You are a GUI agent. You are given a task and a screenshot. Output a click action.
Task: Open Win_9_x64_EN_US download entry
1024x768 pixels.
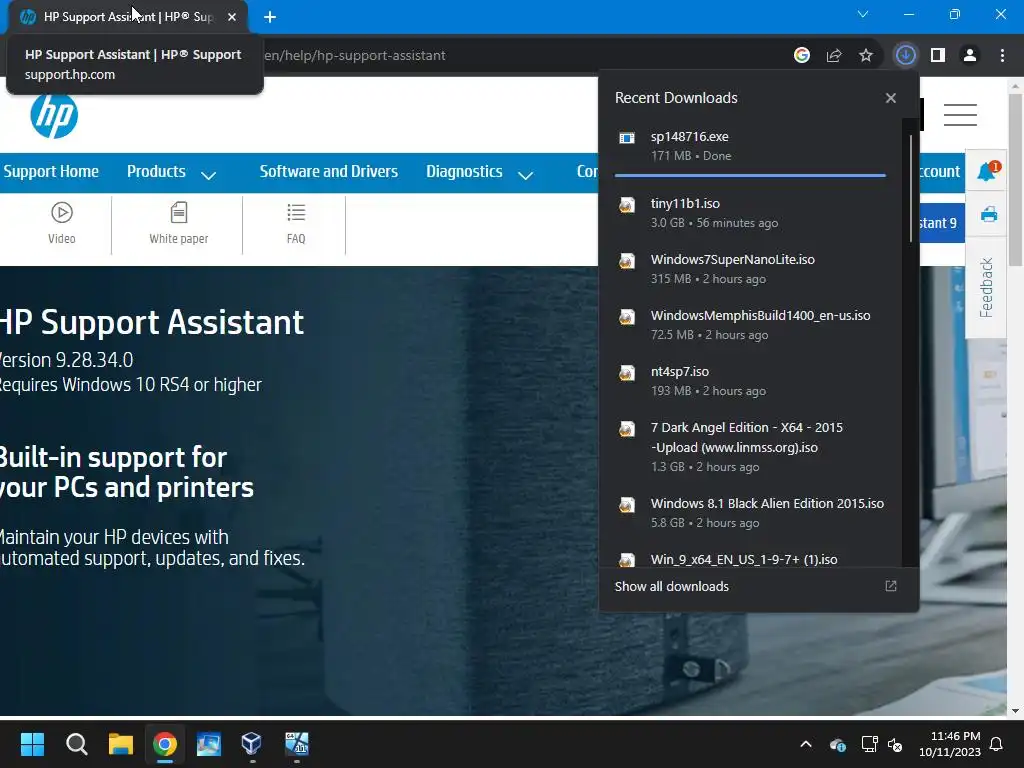click(x=750, y=559)
